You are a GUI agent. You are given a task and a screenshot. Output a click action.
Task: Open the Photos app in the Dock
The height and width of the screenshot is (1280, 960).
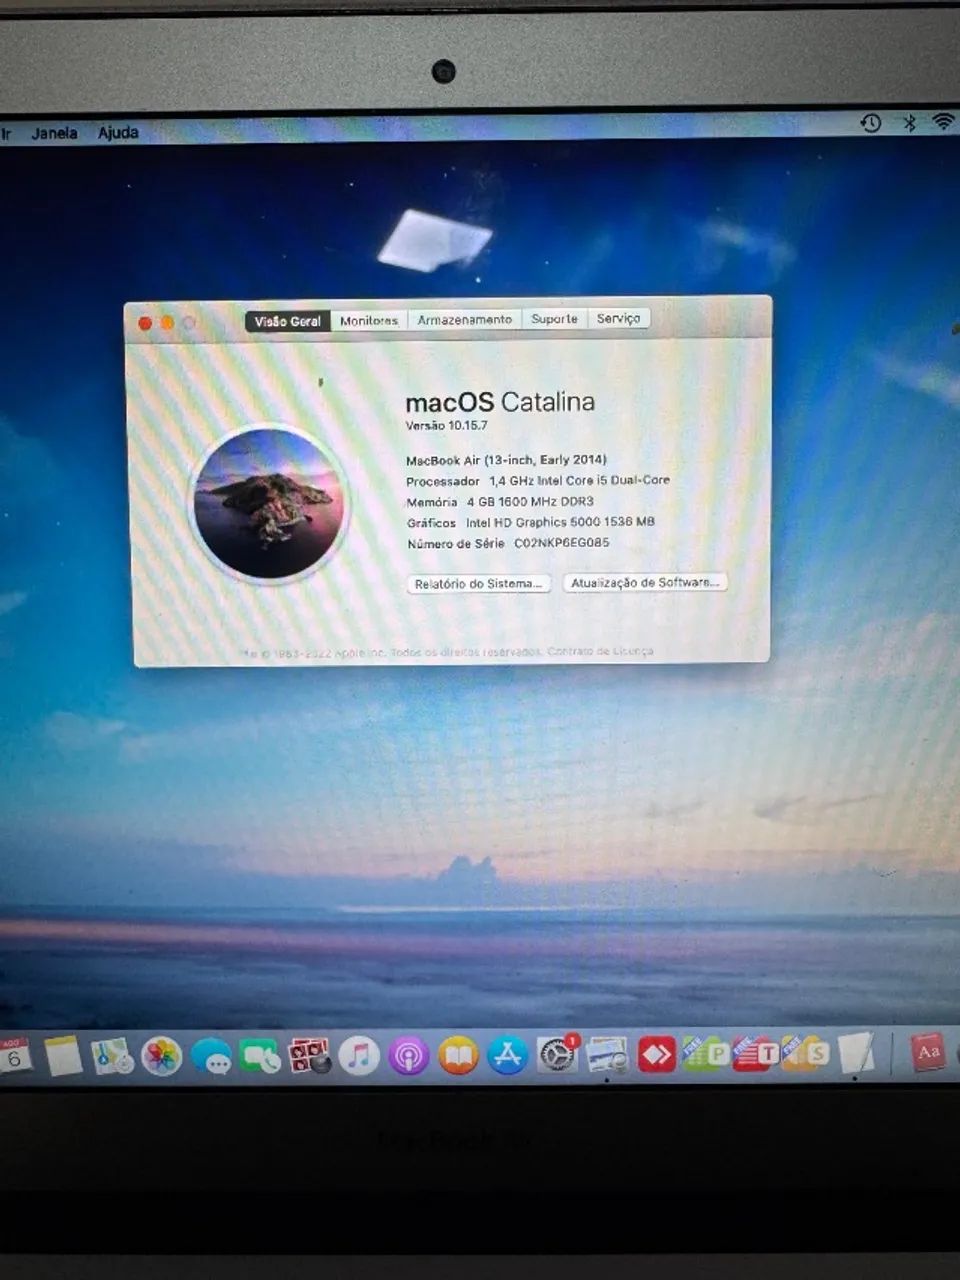pyautogui.click(x=161, y=1056)
